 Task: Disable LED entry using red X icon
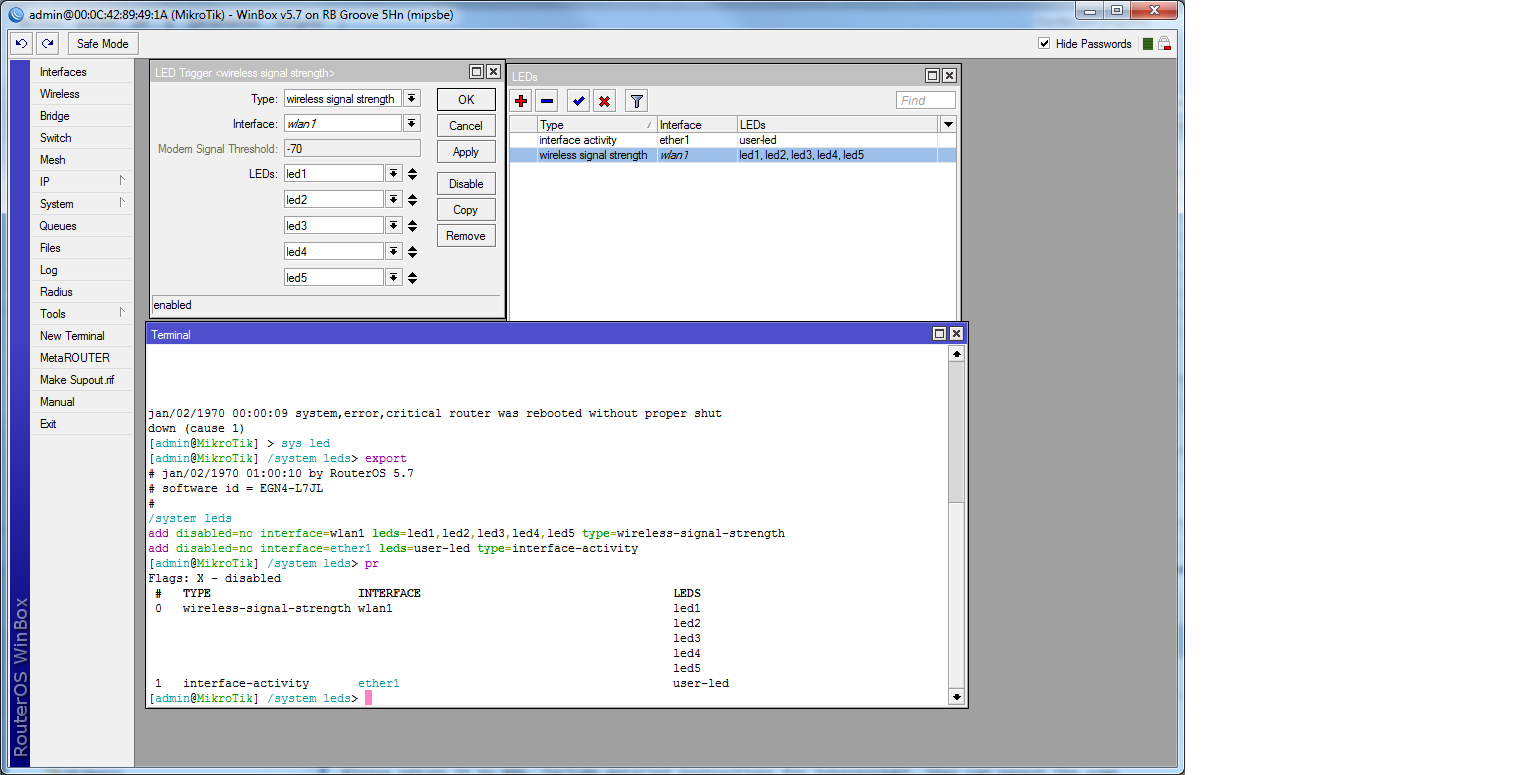point(604,101)
